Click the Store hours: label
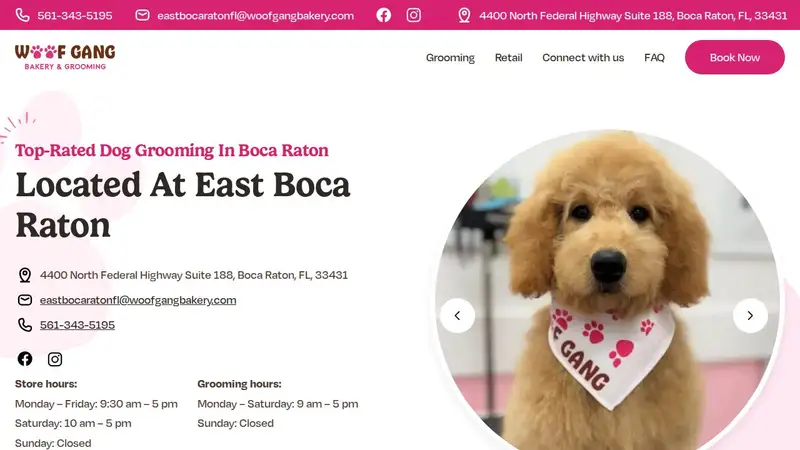 click(x=46, y=384)
